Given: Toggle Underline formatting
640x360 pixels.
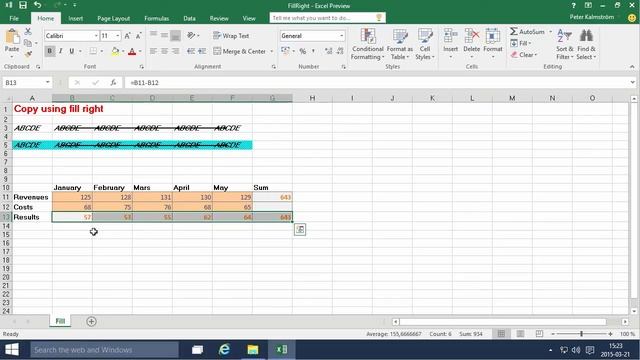Looking at the screenshot, I should point(71,51).
